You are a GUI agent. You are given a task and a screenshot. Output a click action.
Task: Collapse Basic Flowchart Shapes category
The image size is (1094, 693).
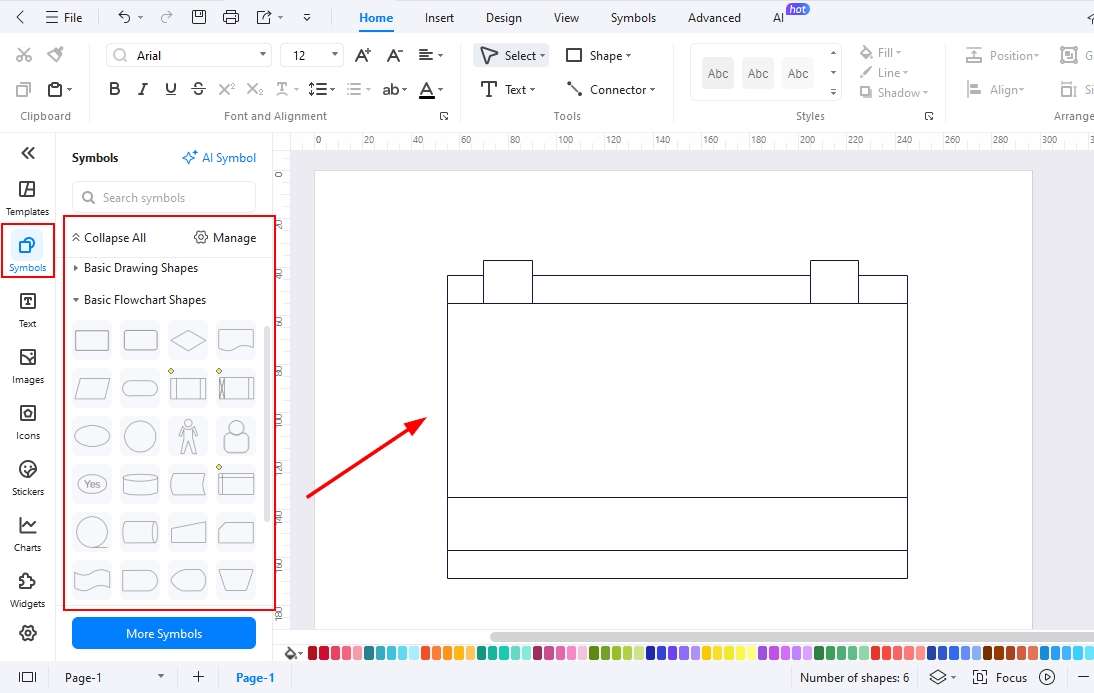click(x=140, y=300)
